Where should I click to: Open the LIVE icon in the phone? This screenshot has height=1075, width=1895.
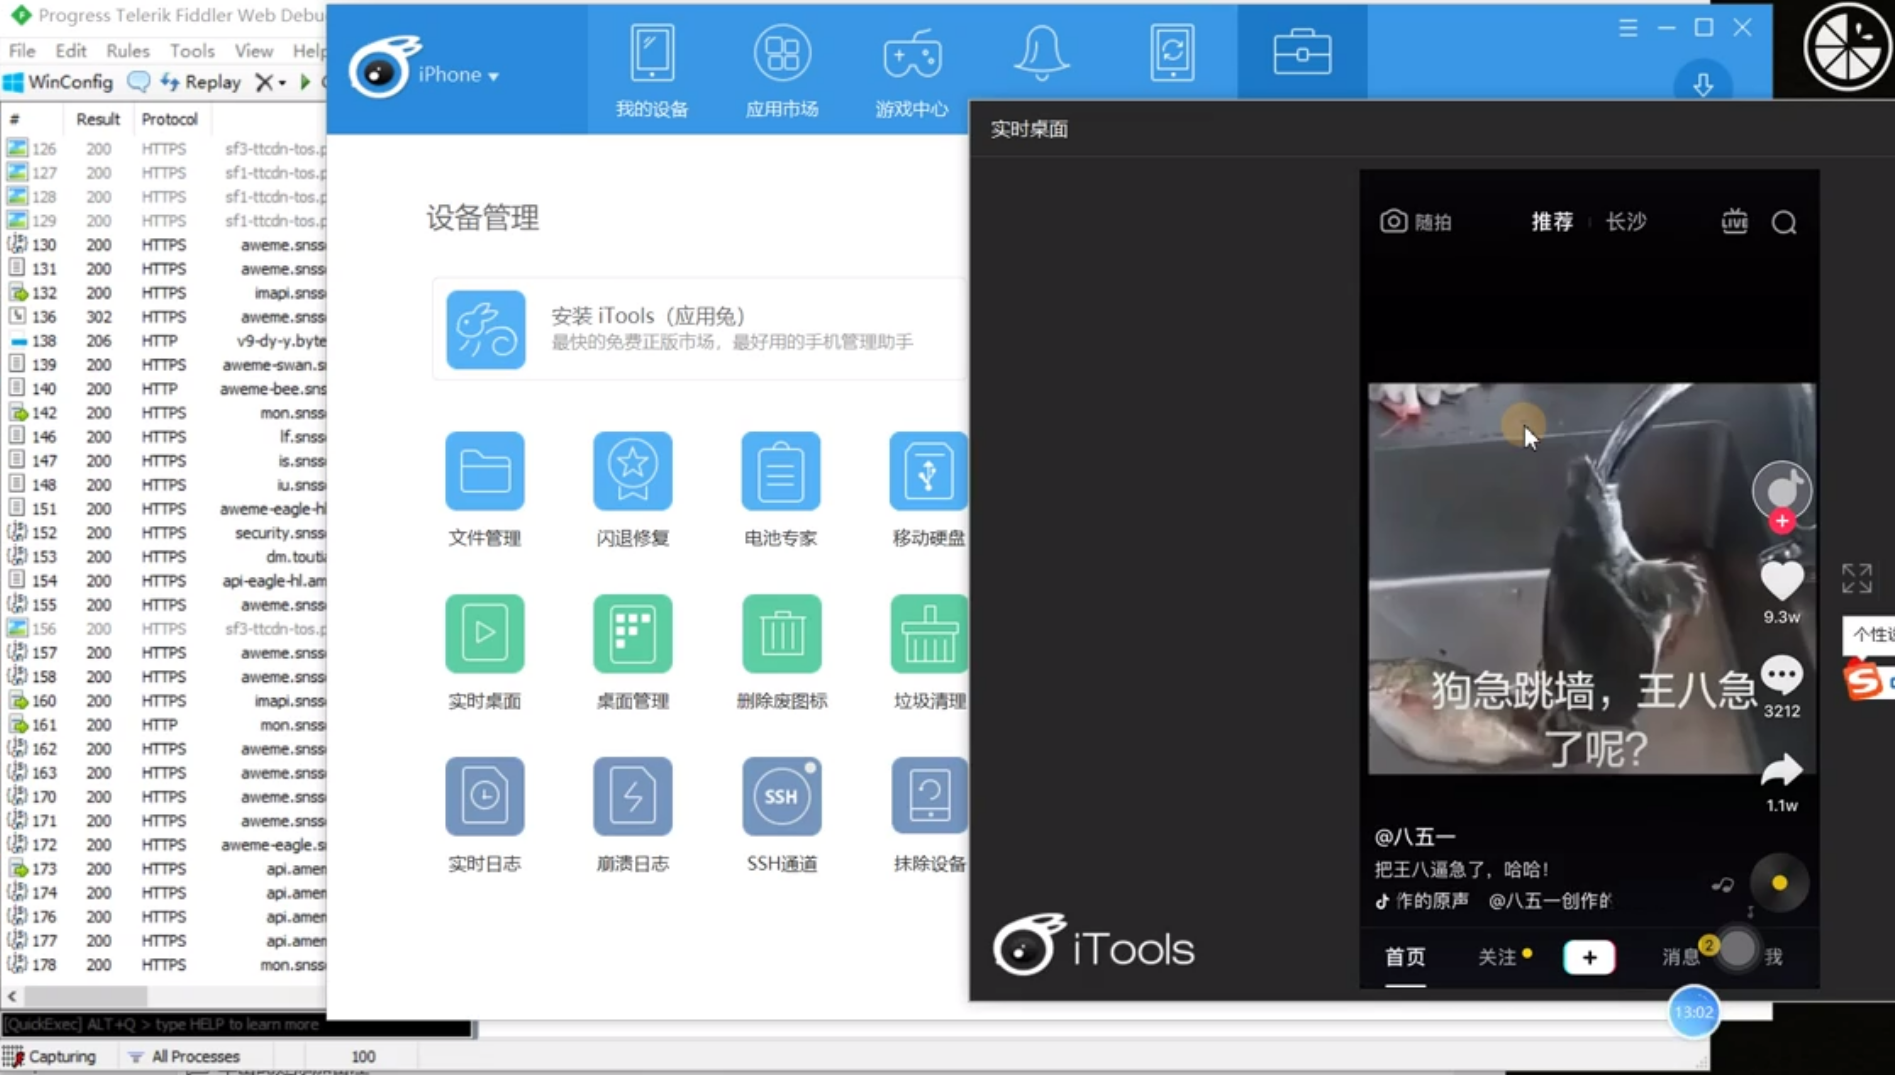1735,221
